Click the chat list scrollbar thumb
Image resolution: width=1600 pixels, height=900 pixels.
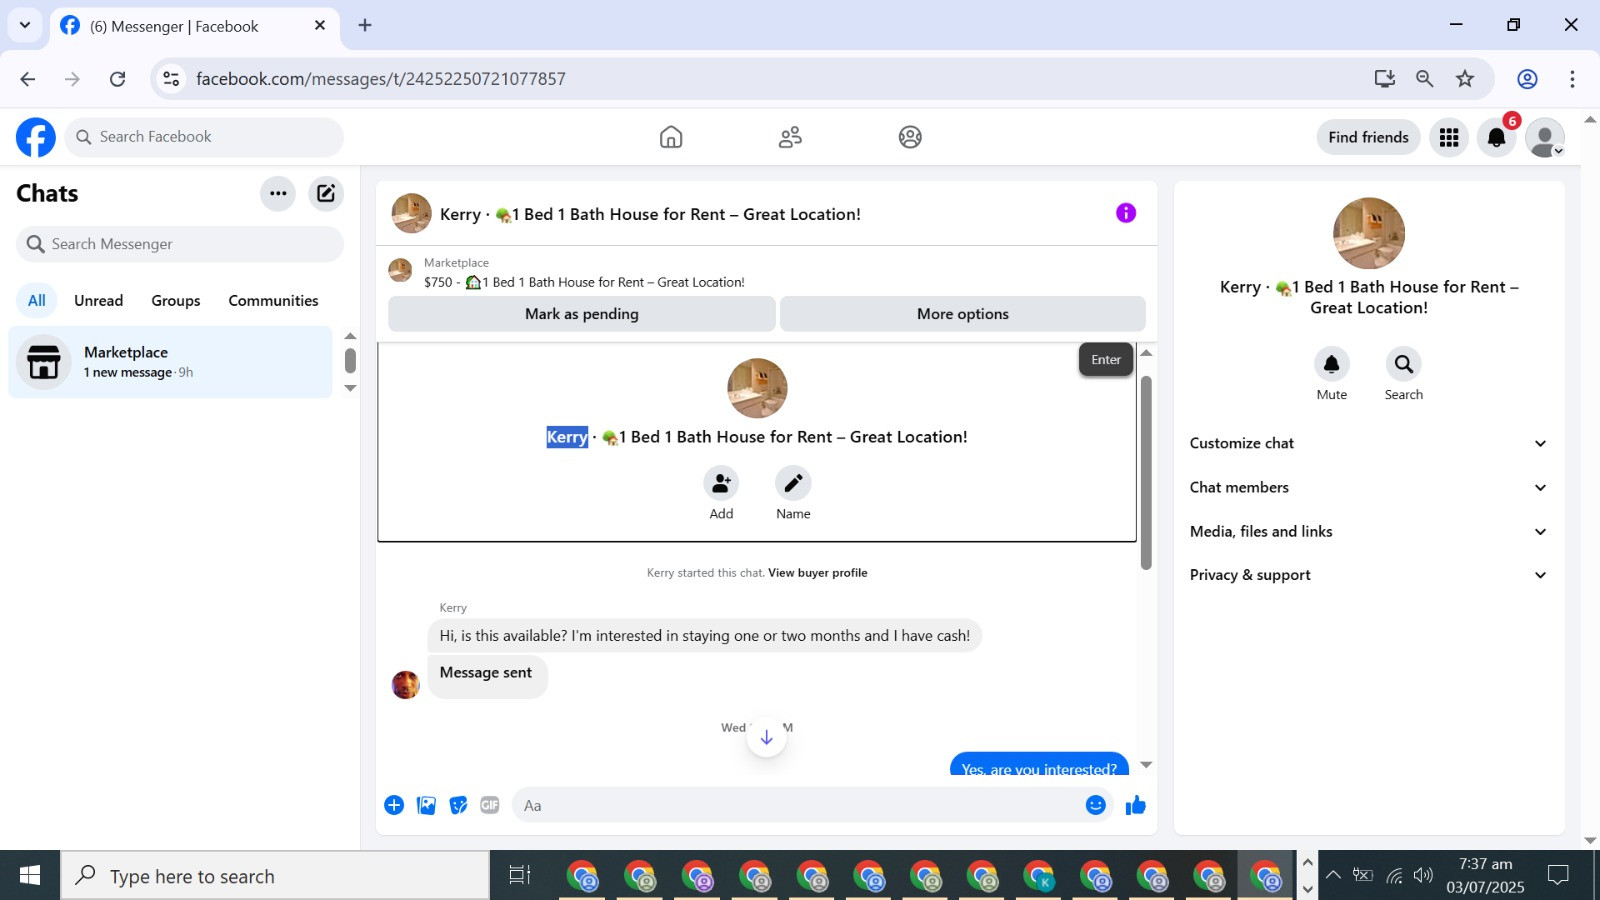pyautogui.click(x=350, y=360)
